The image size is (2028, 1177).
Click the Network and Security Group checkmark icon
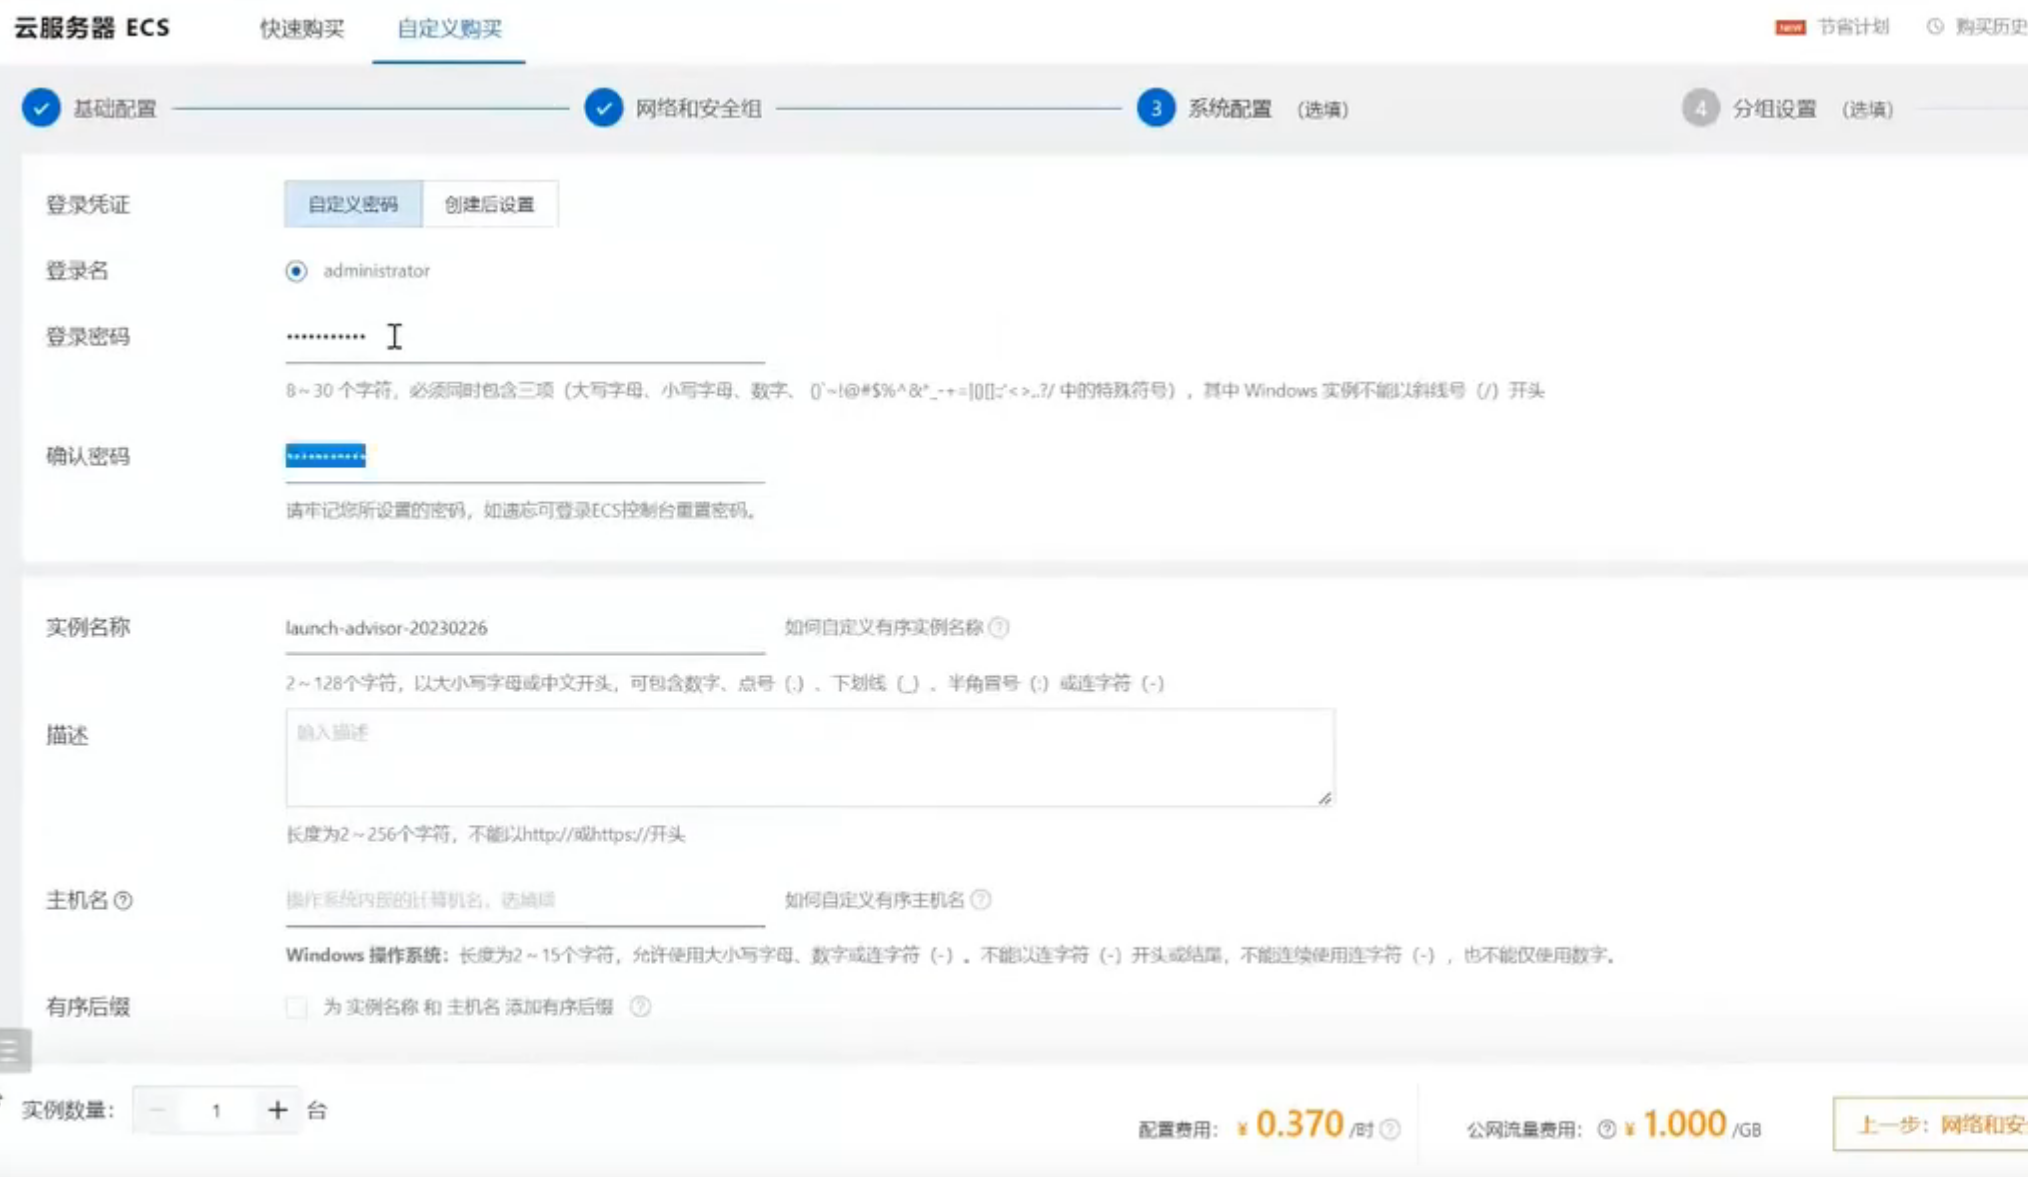[604, 108]
